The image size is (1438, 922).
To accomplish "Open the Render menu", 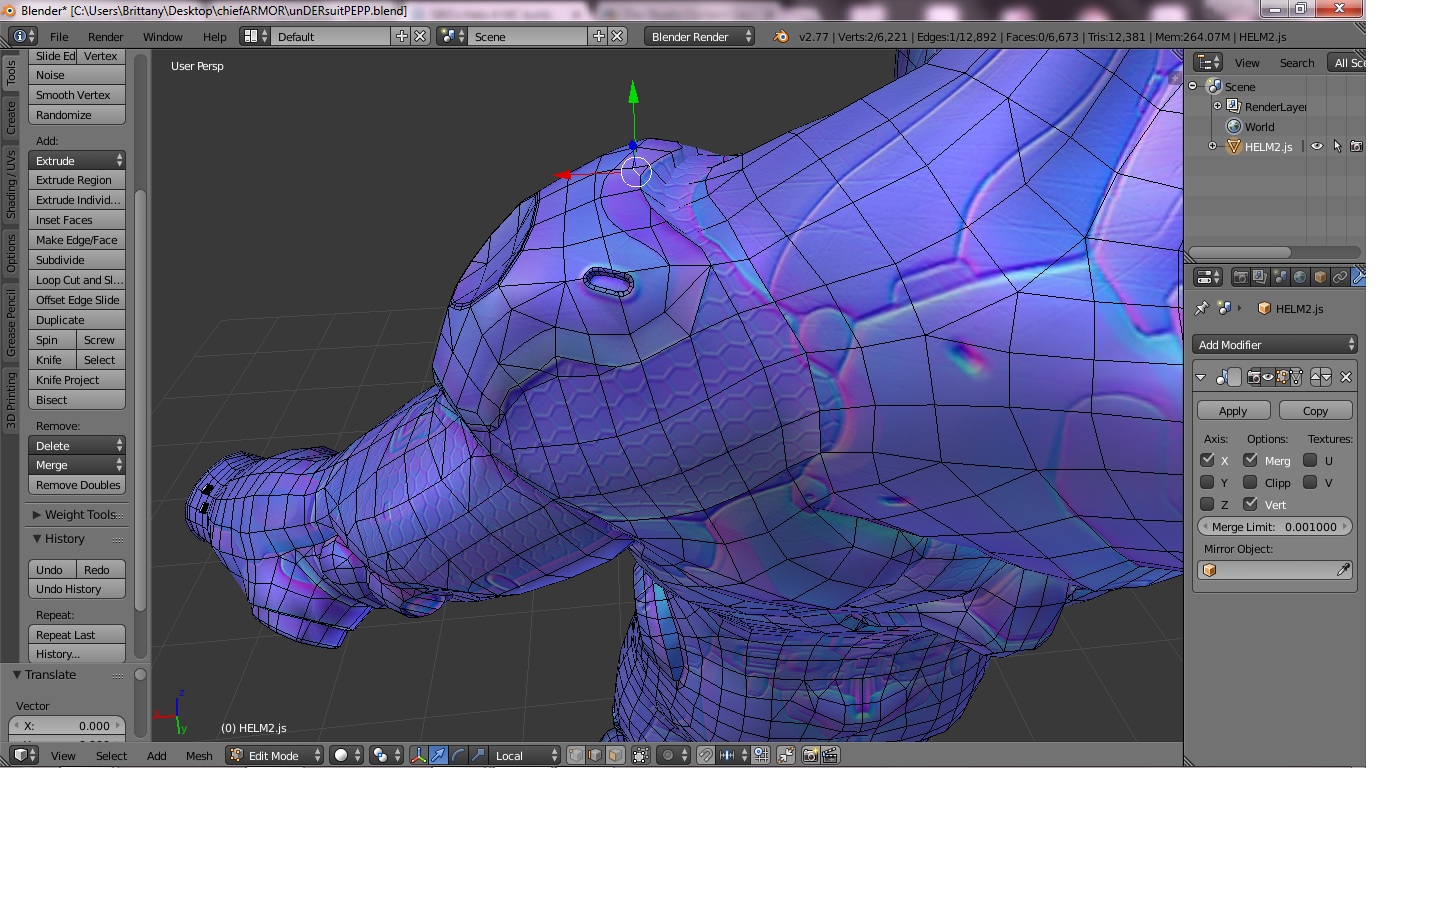I will (x=105, y=37).
